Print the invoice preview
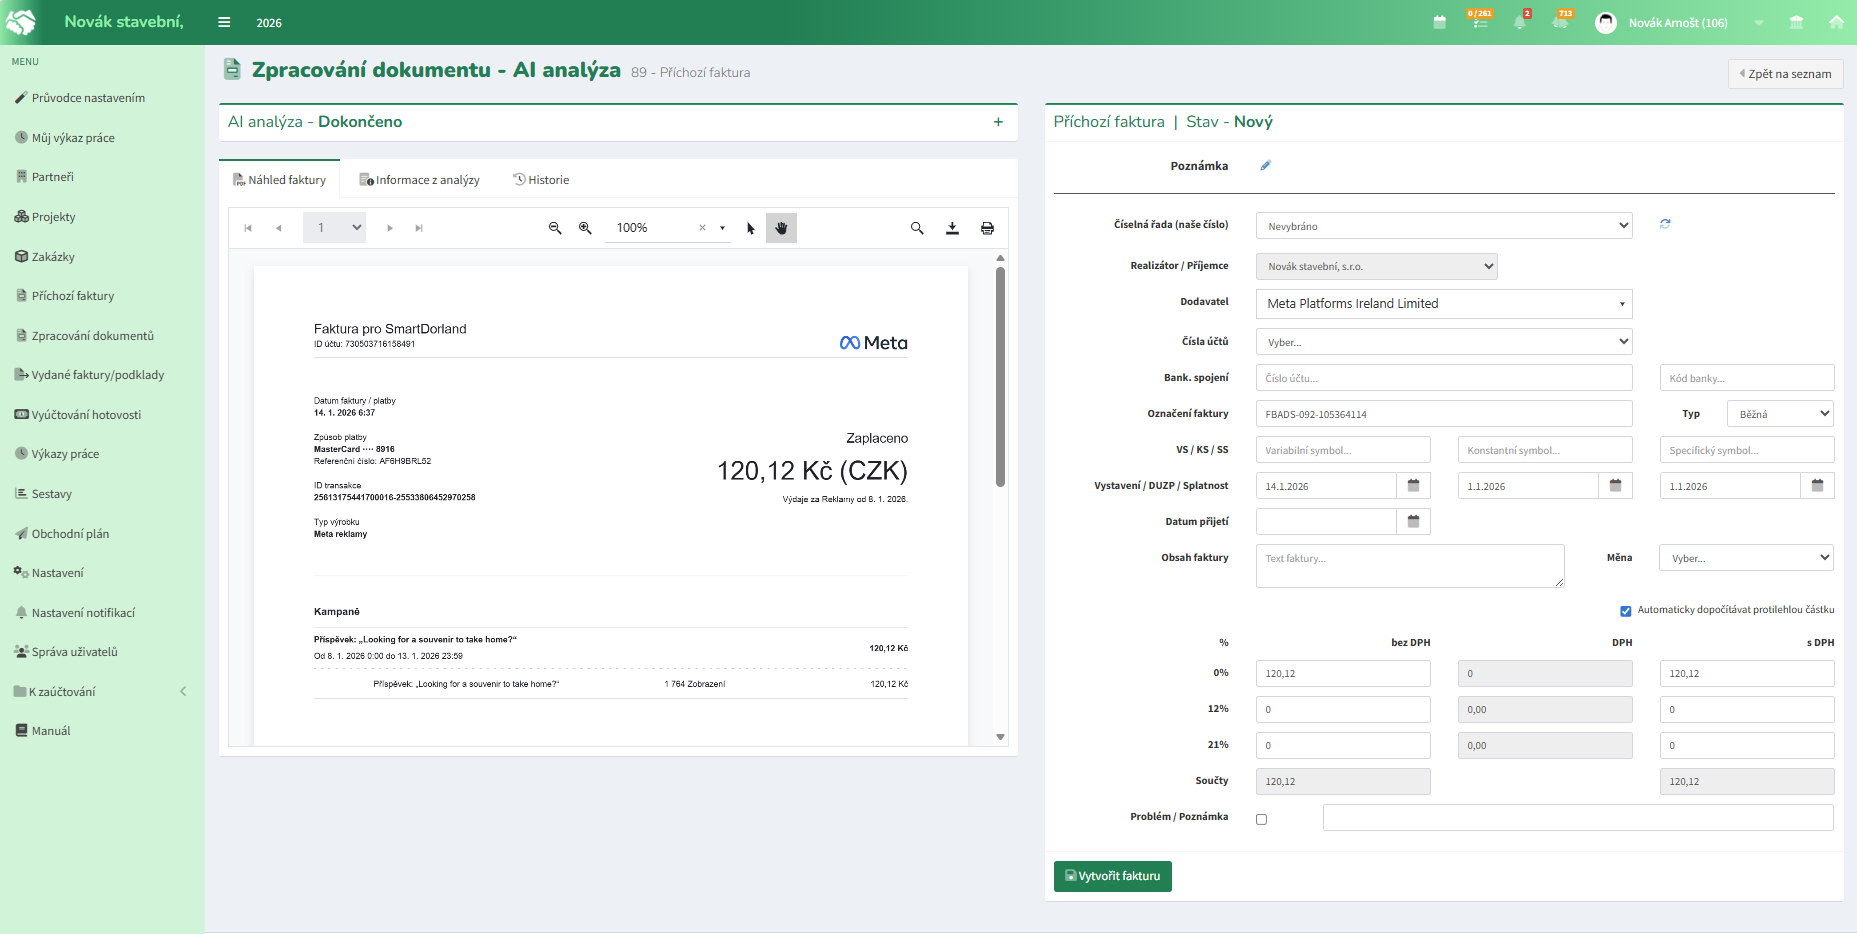The height and width of the screenshot is (934, 1857). [x=987, y=228]
